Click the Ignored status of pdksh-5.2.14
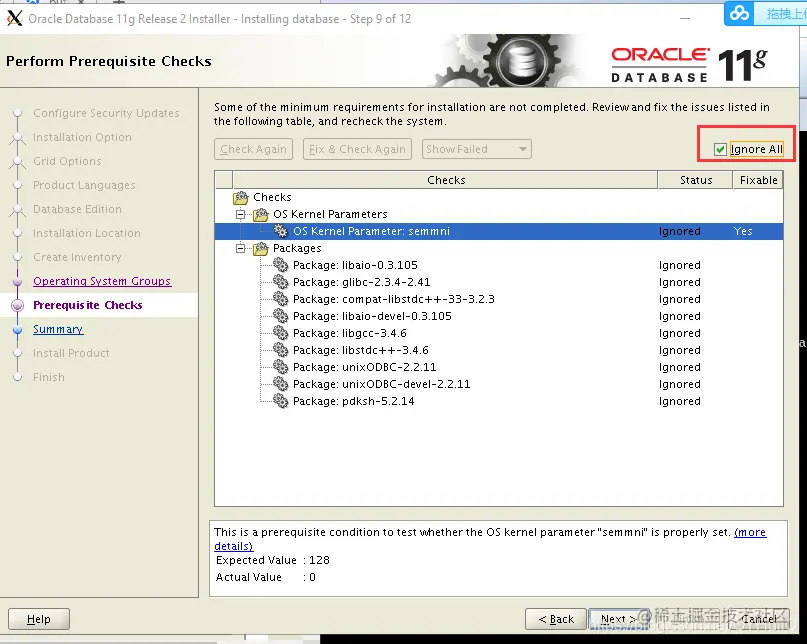Screen dimensions: 807x644 pyautogui.click(x=679, y=402)
